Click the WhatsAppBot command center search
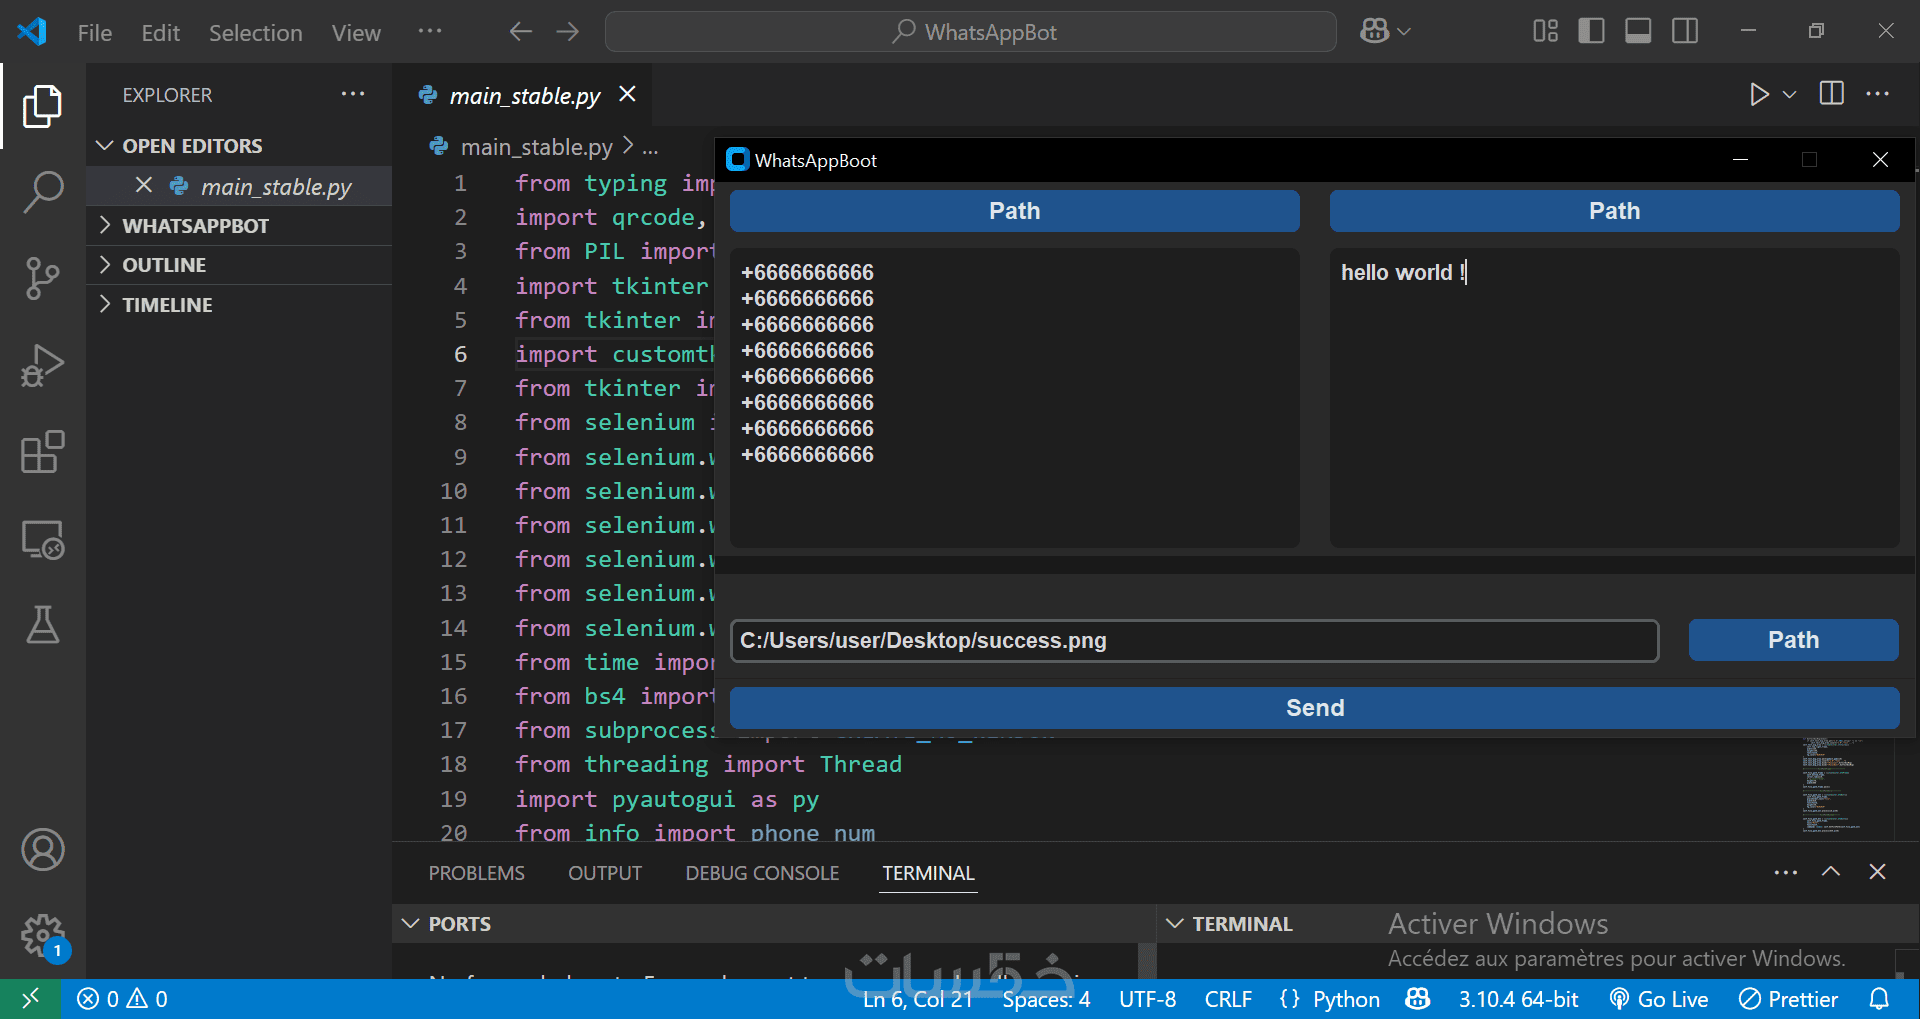The height and width of the screenshot is (1019, 1920). (x=970, y=32)
